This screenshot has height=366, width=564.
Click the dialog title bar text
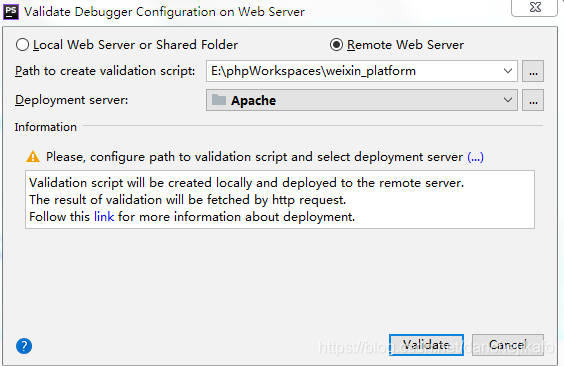[164, 12]
